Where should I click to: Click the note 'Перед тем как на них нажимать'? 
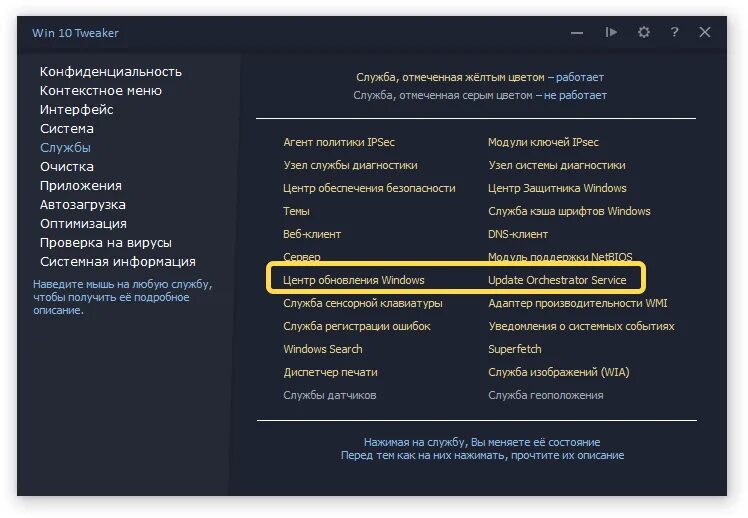point(482,456)
